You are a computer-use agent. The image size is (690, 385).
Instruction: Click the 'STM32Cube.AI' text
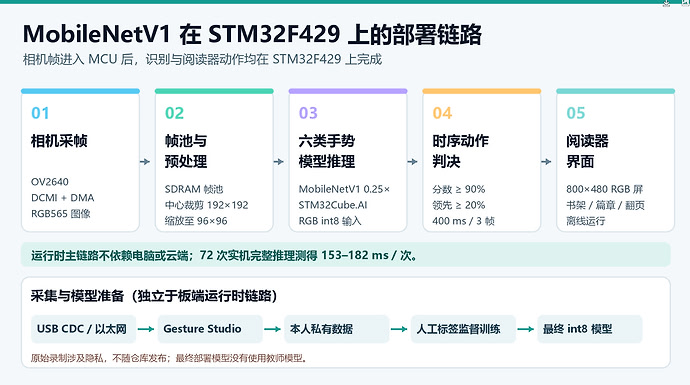(x=333, y=205)
